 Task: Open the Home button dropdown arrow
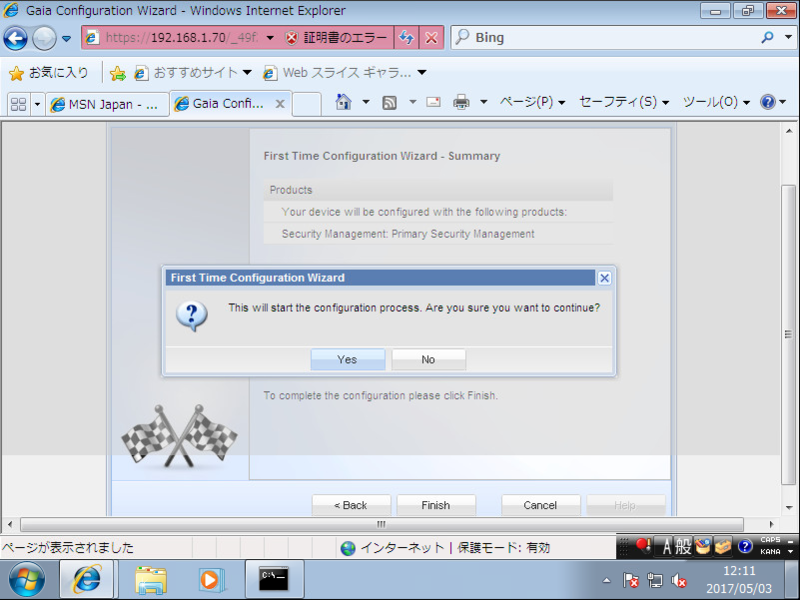coord(366,102)
